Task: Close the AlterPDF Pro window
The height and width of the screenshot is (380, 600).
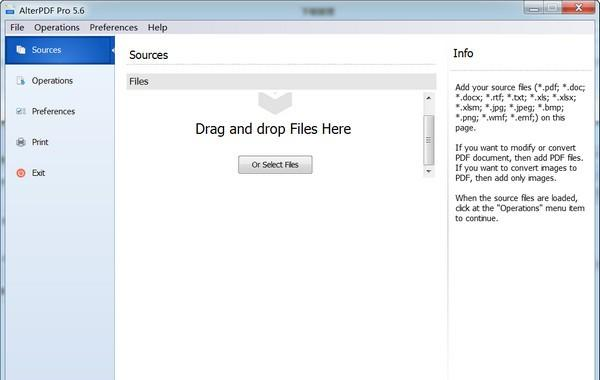Action: pos(578,8)
